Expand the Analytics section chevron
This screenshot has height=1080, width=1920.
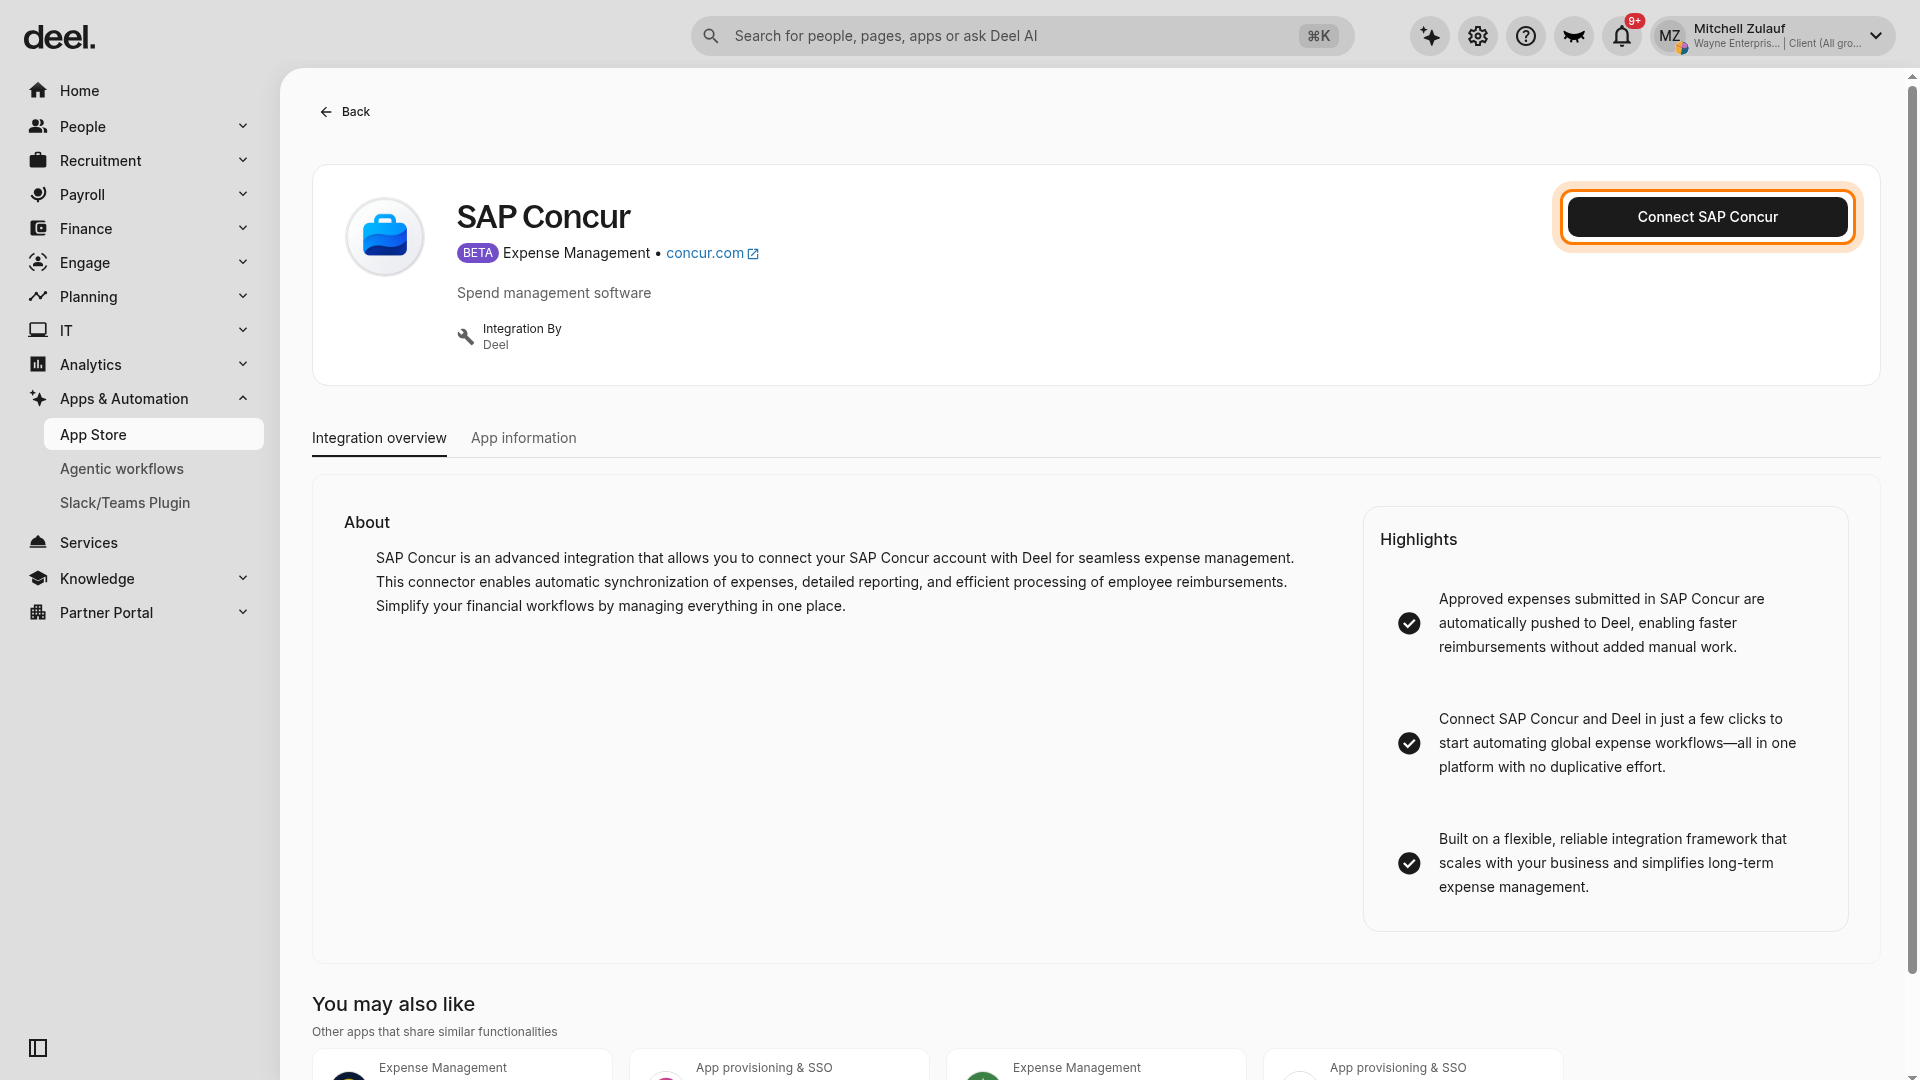(x=243, y=365)
